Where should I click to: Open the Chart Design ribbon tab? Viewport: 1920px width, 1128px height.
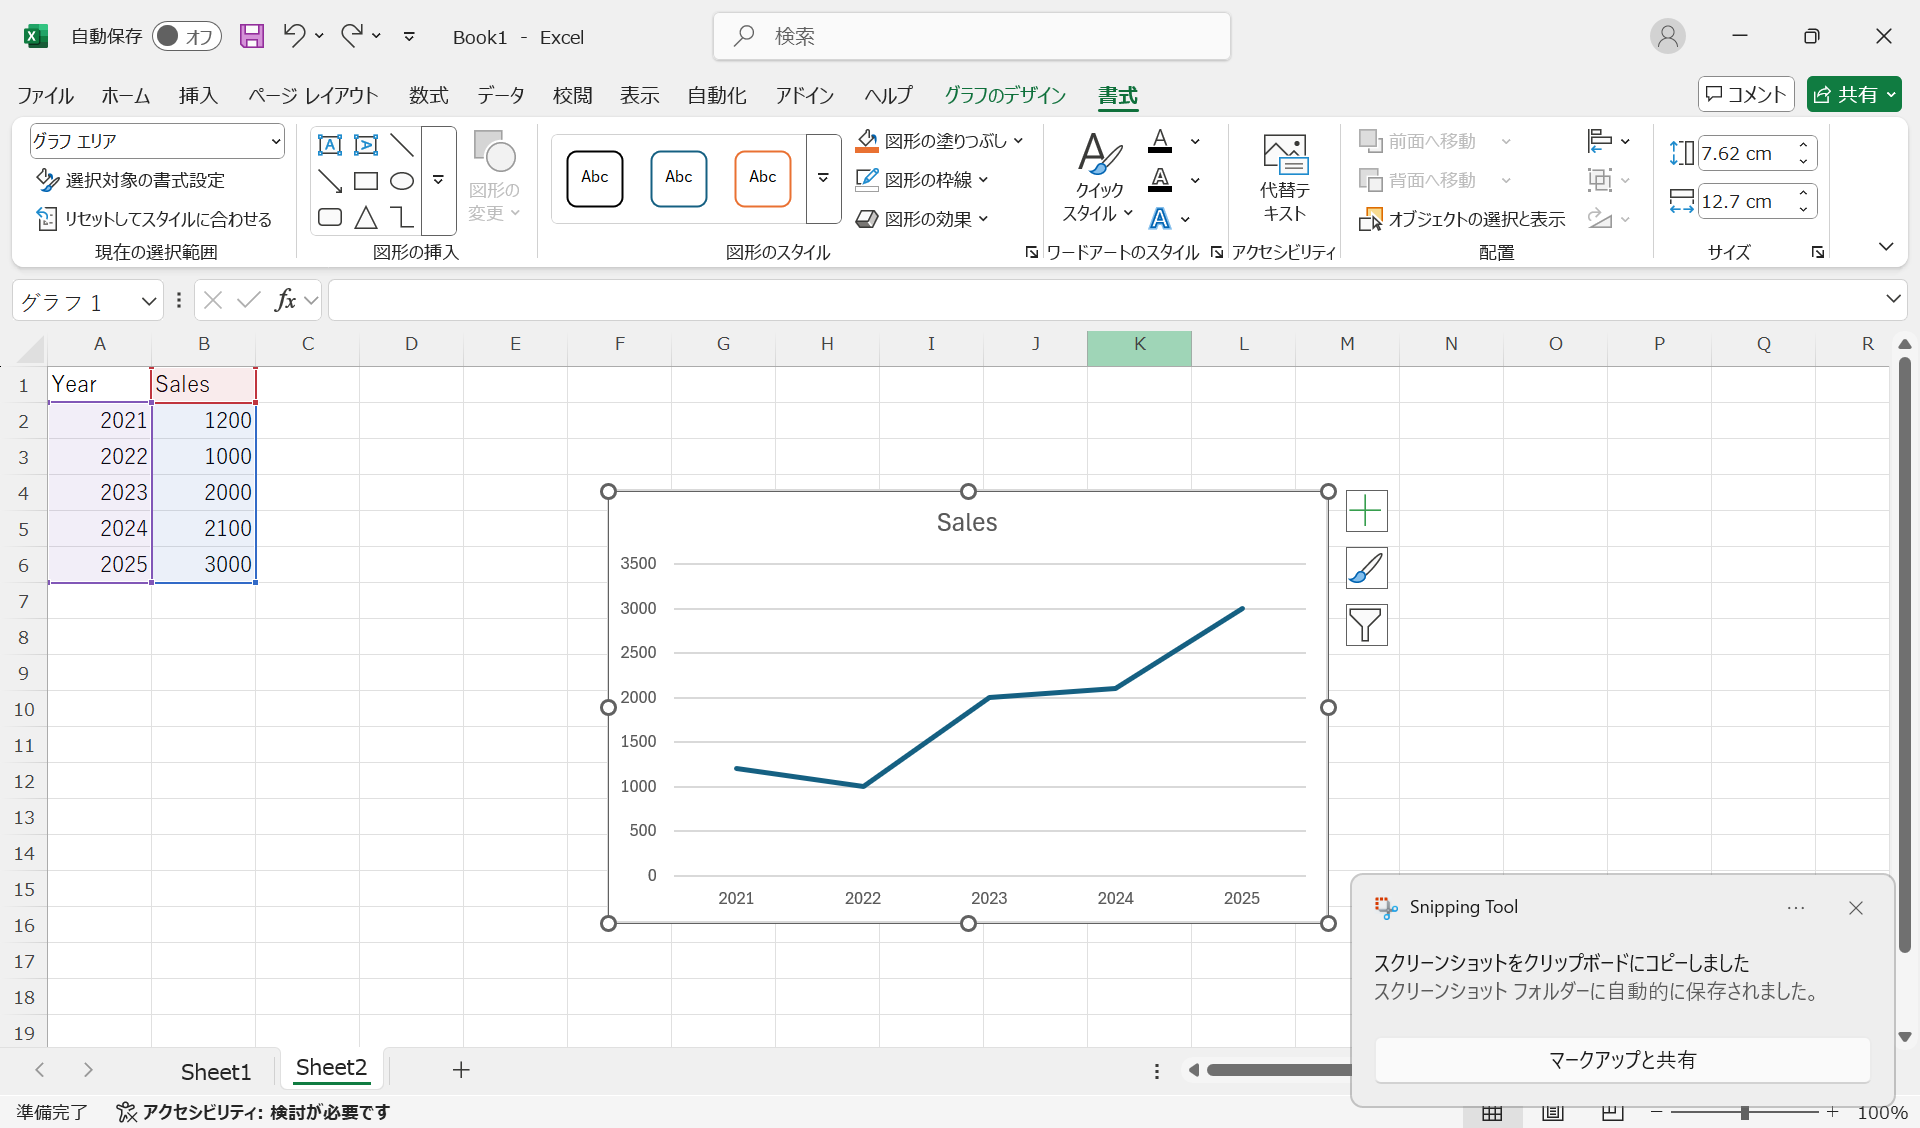[x=1004, y=95]
